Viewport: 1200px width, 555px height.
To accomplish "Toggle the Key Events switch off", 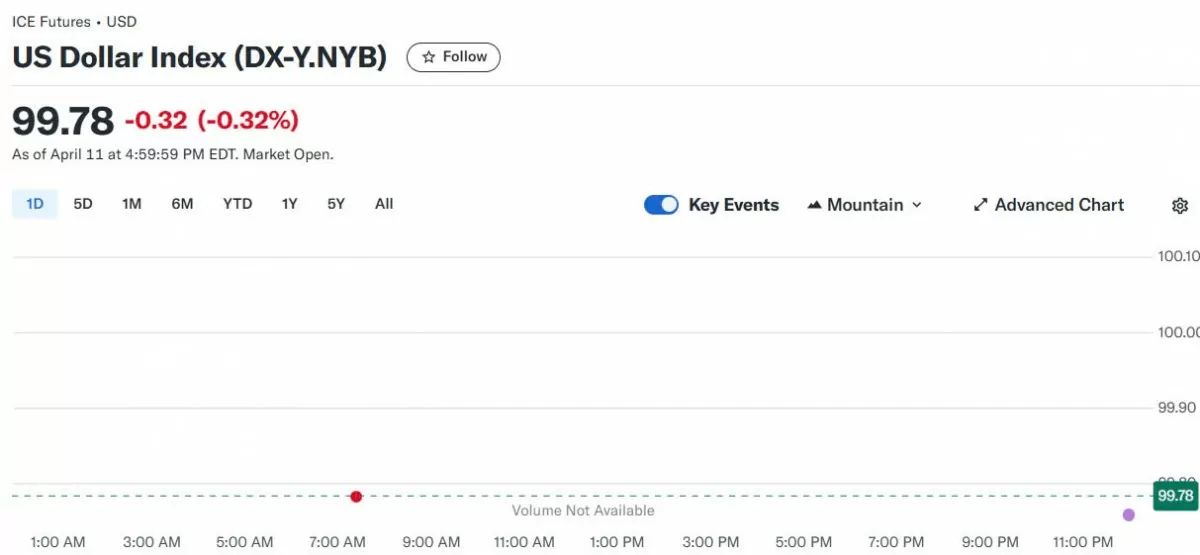I will coord(661,205).
